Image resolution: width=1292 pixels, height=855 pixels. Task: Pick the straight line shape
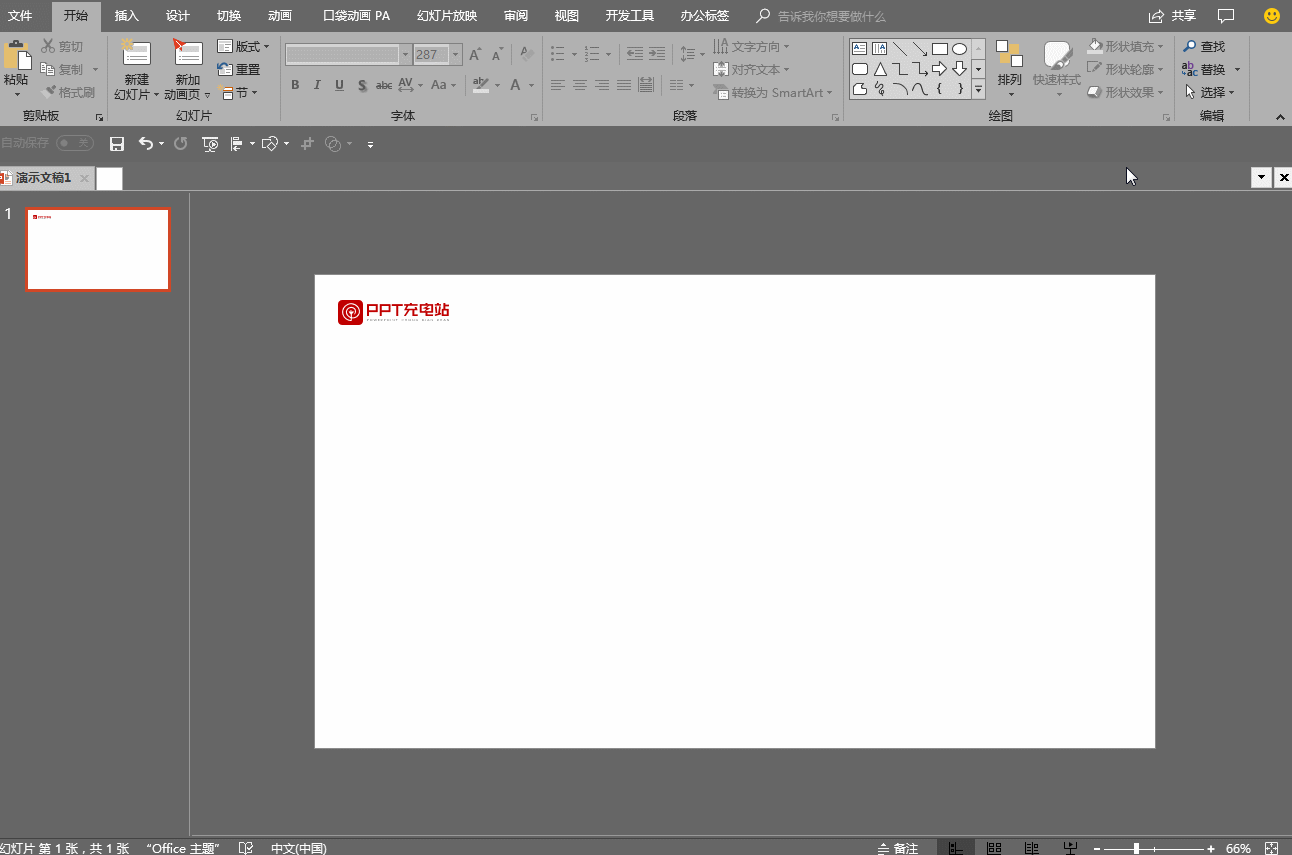[x=899, y=49]
